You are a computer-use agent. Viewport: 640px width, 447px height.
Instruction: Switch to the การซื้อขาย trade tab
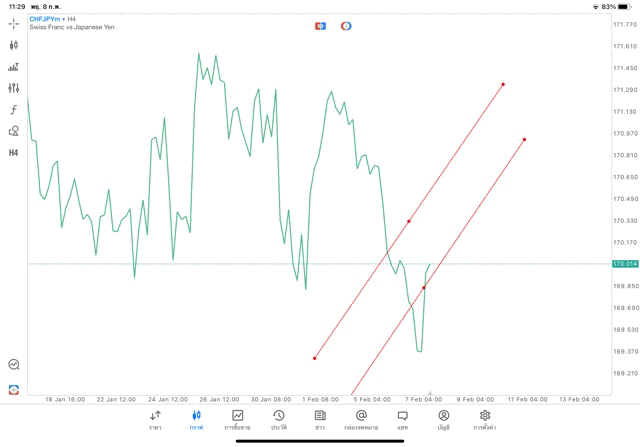click(x=238, y=419)
